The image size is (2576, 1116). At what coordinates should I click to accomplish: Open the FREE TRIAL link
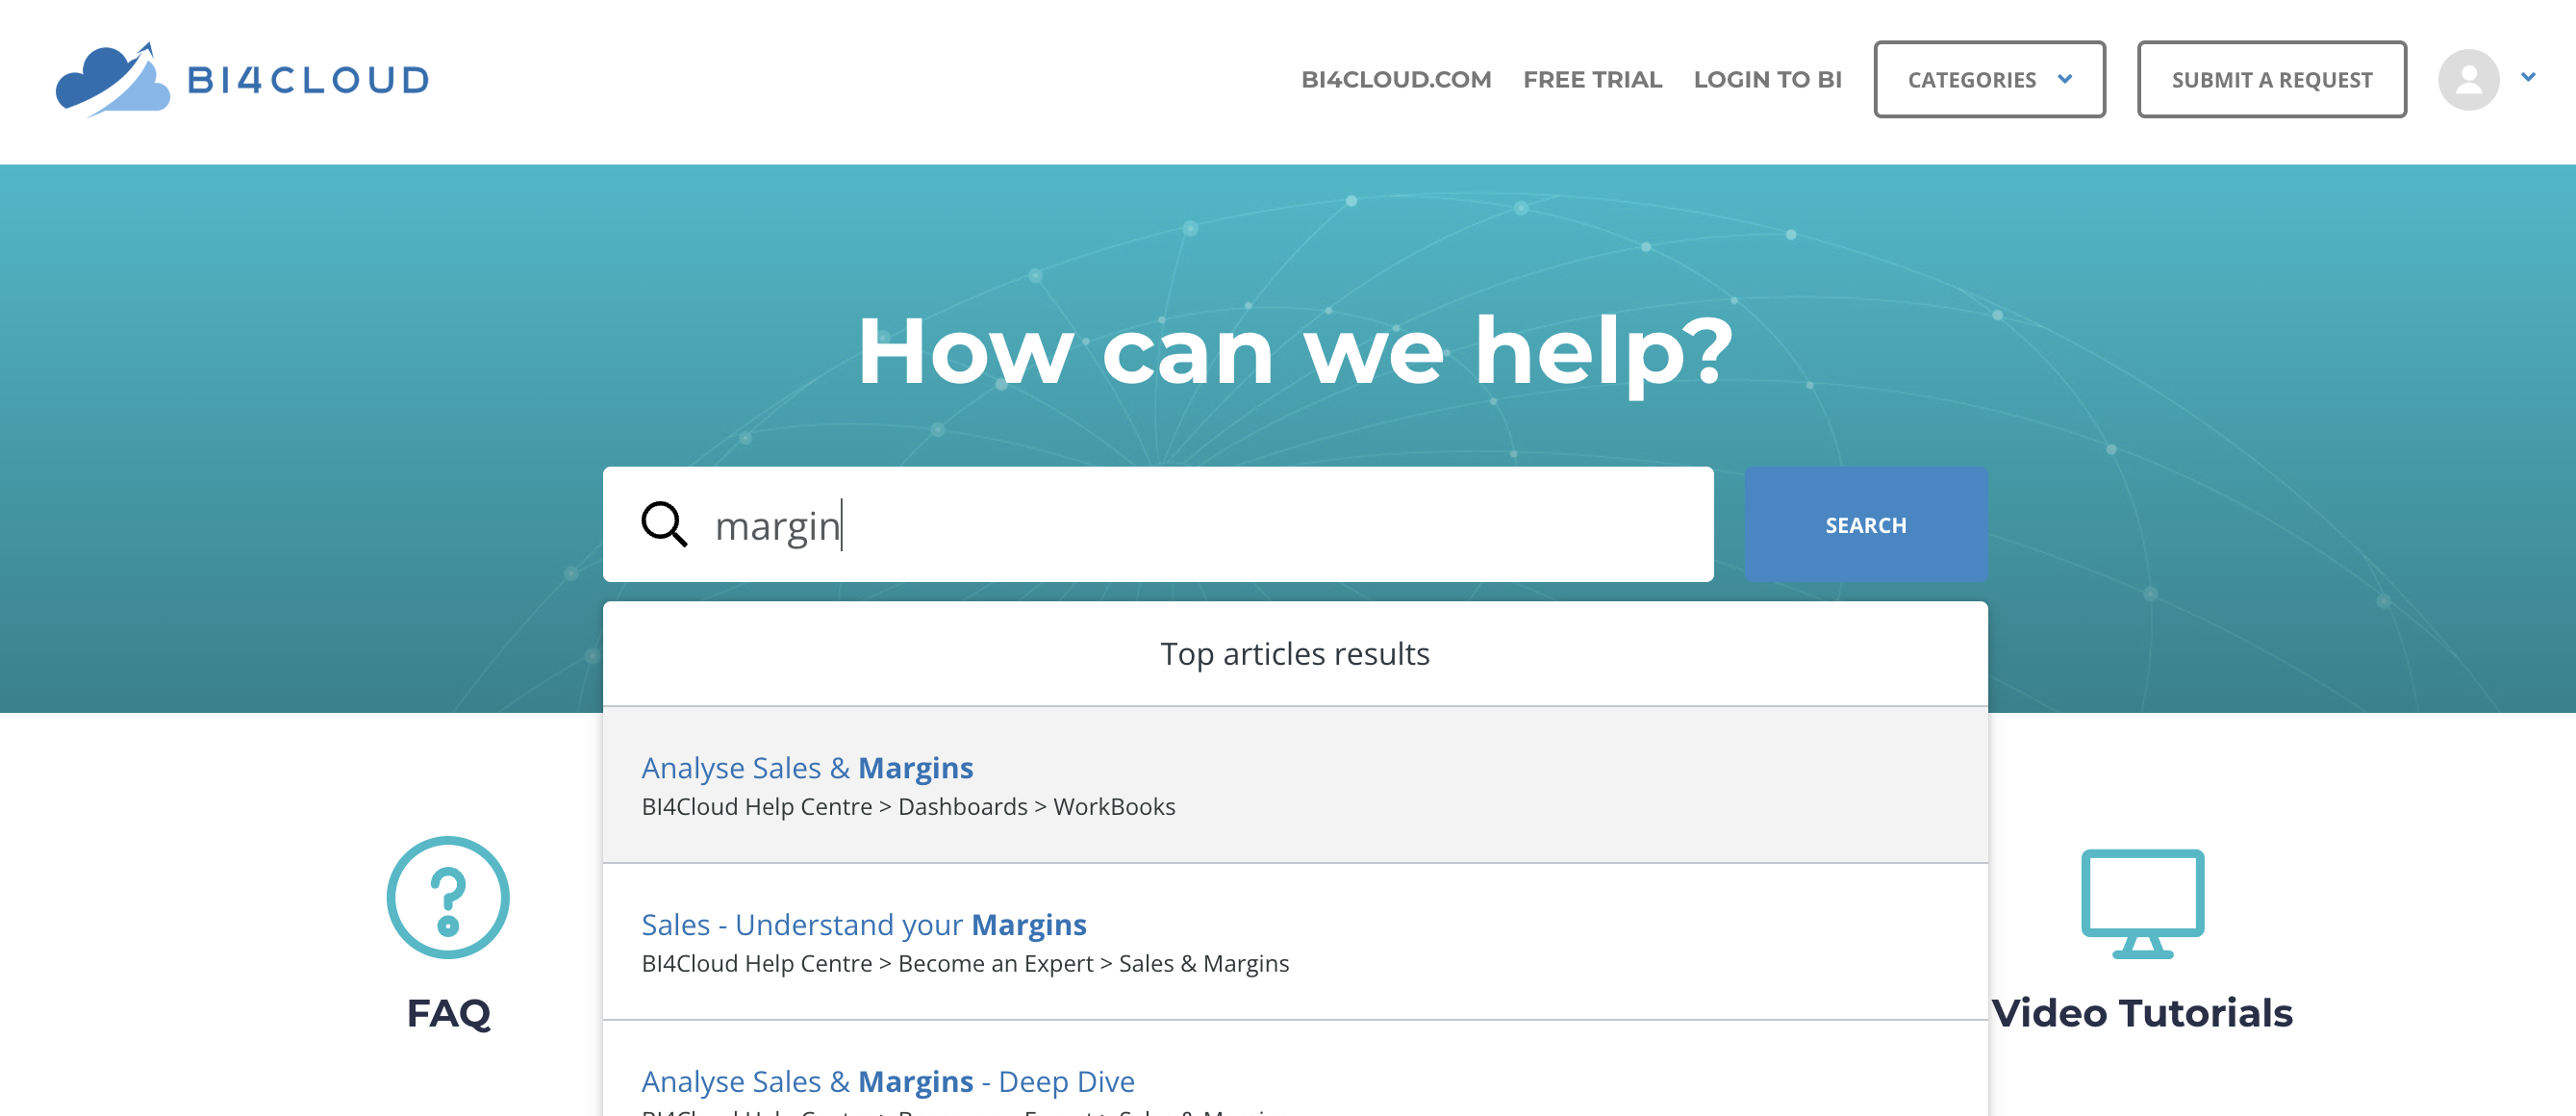coord(1592,80)
